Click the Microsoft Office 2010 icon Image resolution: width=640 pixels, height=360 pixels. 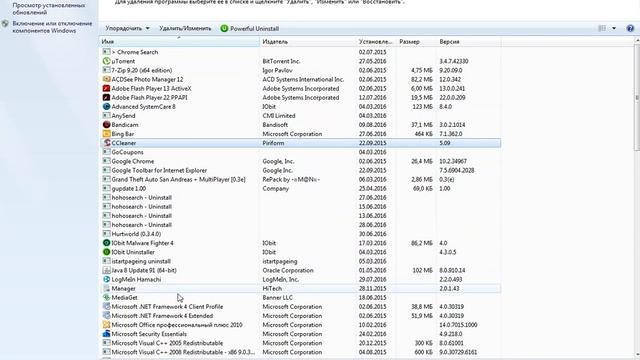click(106, 325)
